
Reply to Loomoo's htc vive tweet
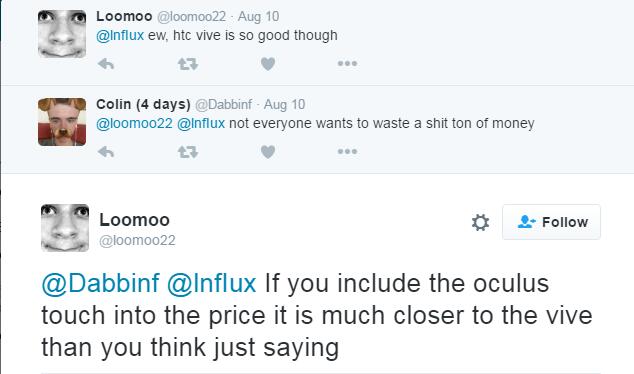coord(106,64)
